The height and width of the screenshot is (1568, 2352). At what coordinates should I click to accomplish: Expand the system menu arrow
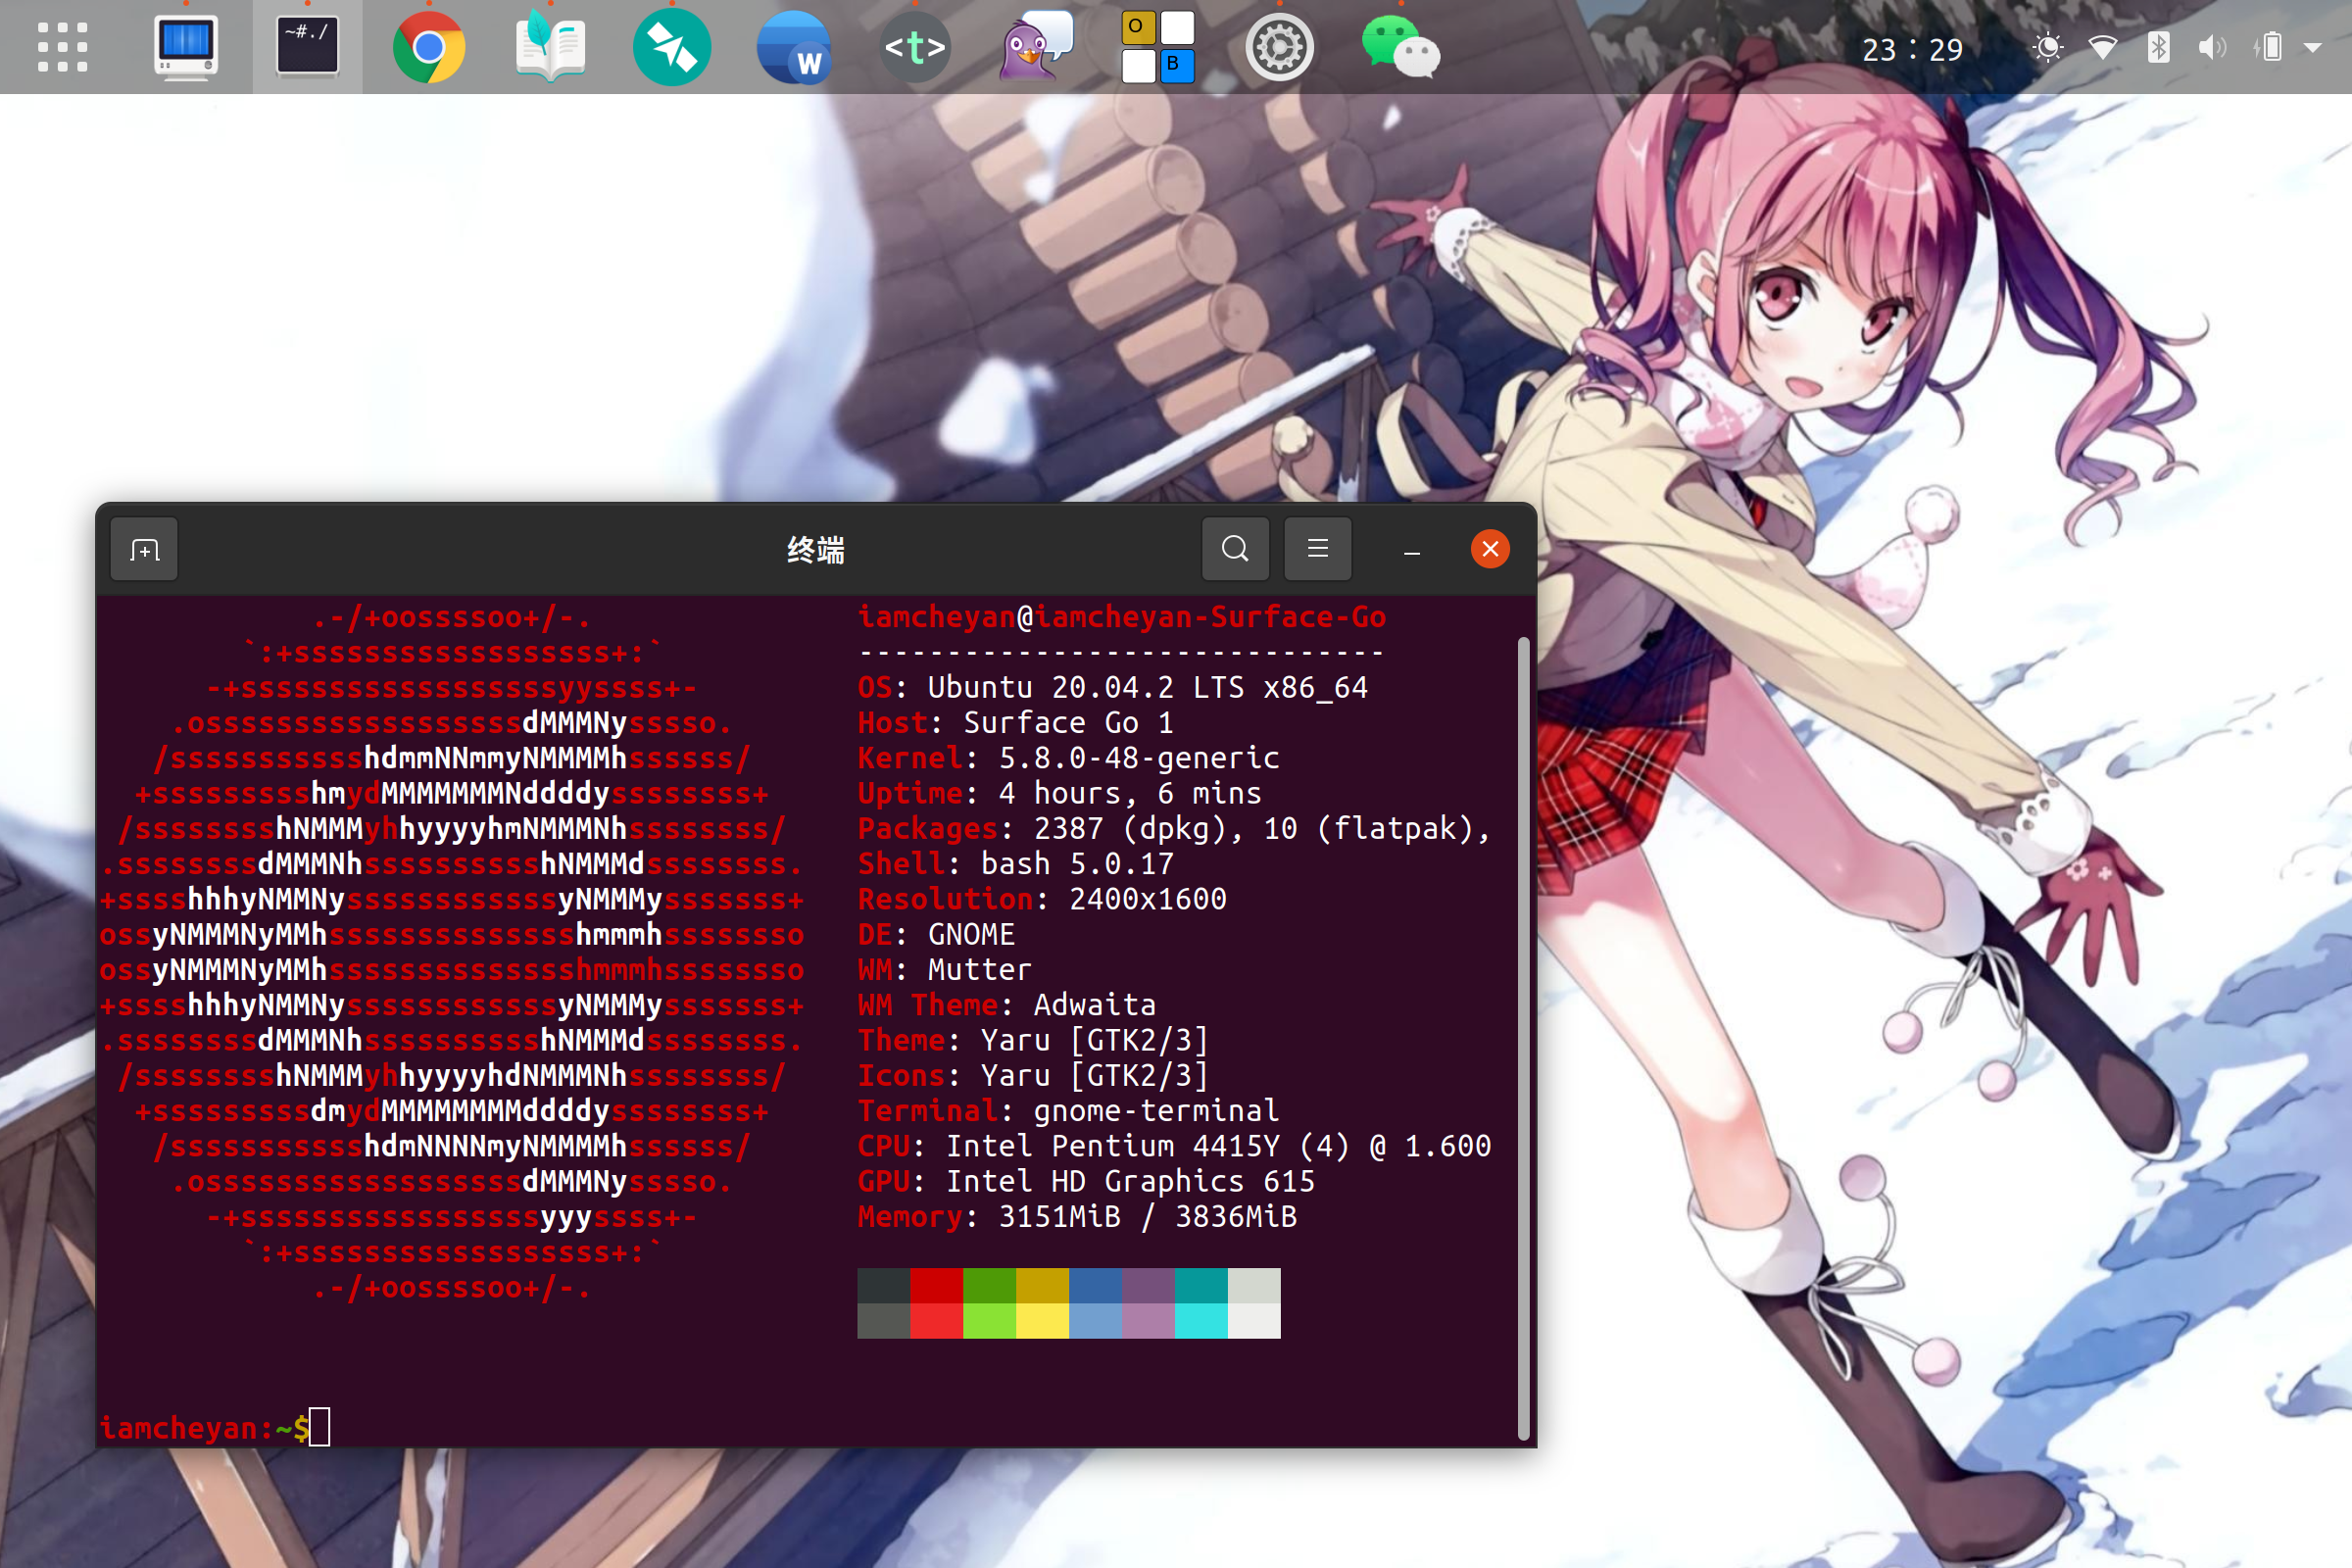[x=2312, y=47]
